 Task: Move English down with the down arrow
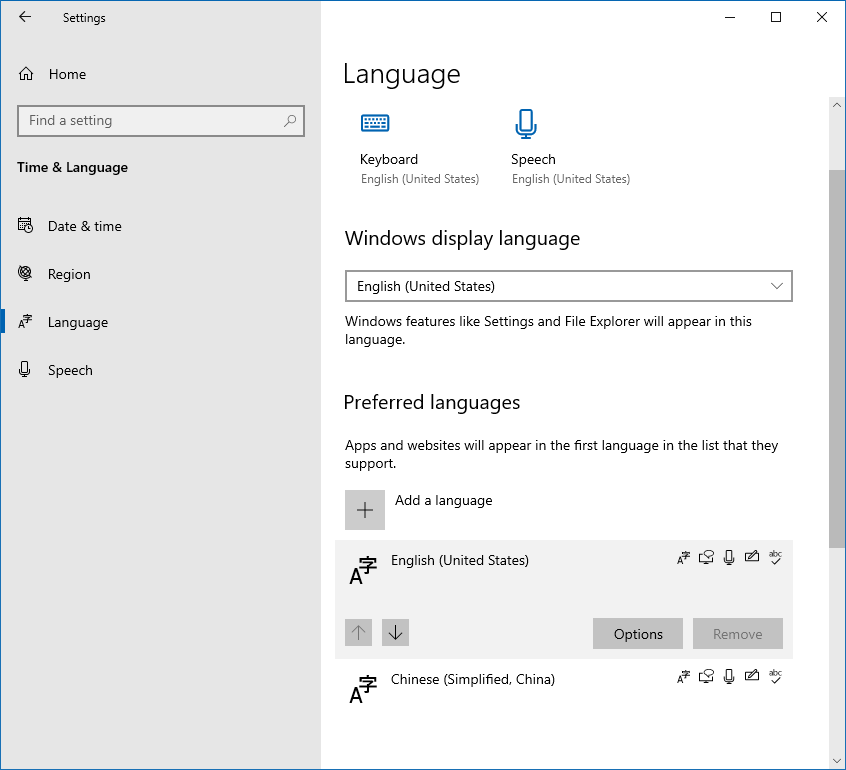pos(395,632)
